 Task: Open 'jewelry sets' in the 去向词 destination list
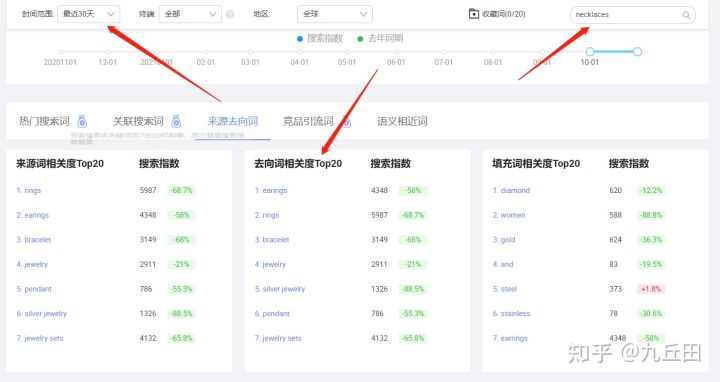278,338
